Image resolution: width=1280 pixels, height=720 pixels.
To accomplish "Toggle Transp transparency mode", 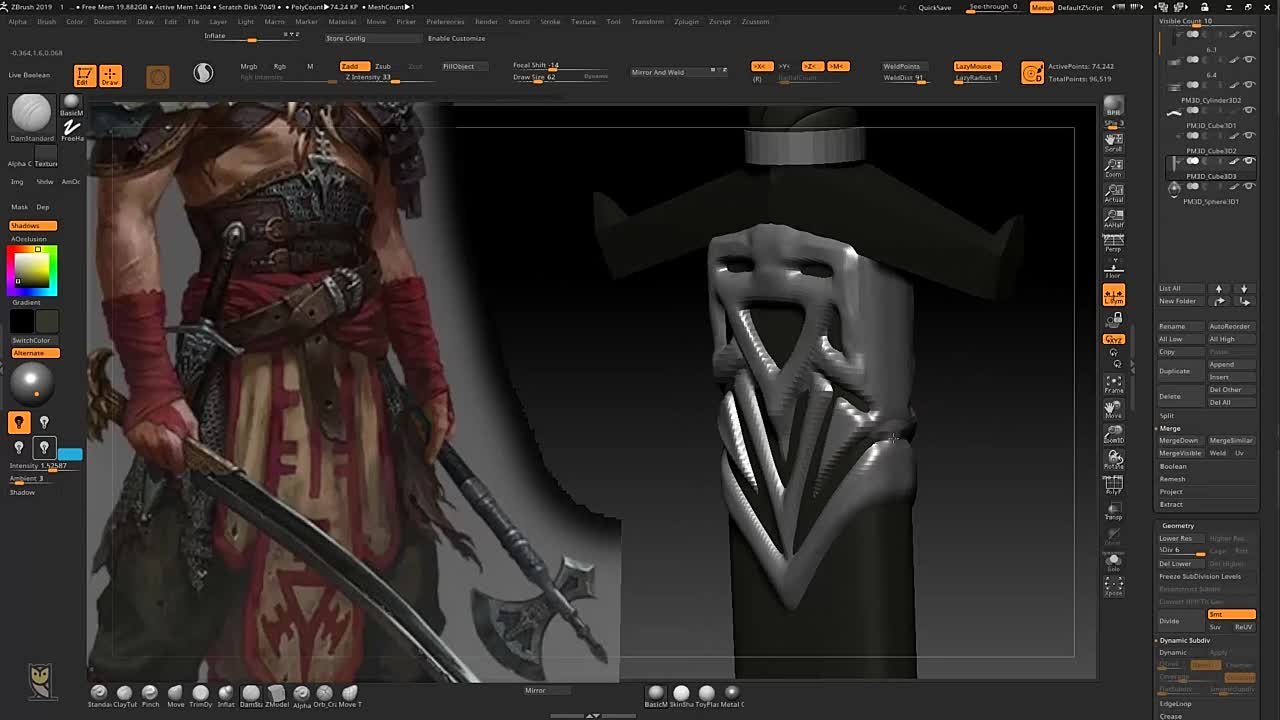I will point(1113,511).
